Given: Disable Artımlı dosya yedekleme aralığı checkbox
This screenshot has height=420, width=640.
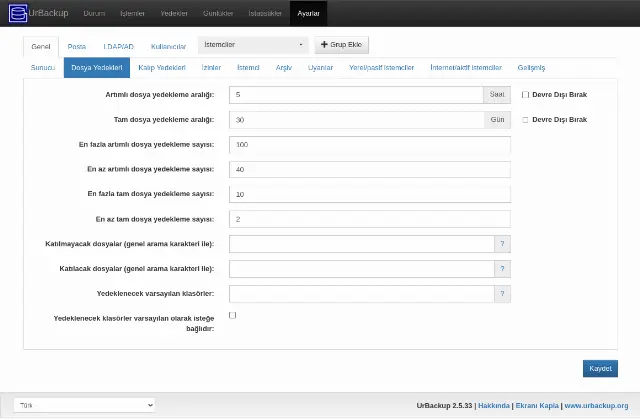Looking at the screenshot, I should pos(525,95).
